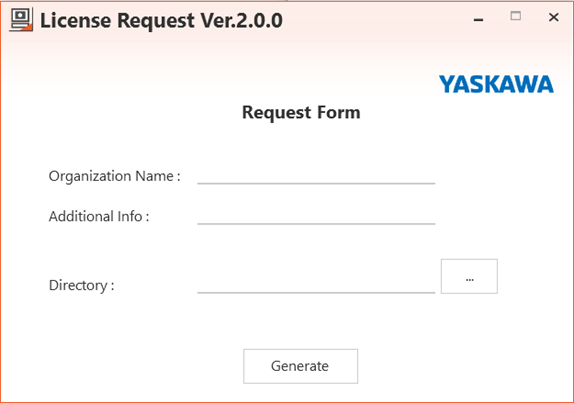Focus the Additional Info text field

click(316, 216)
